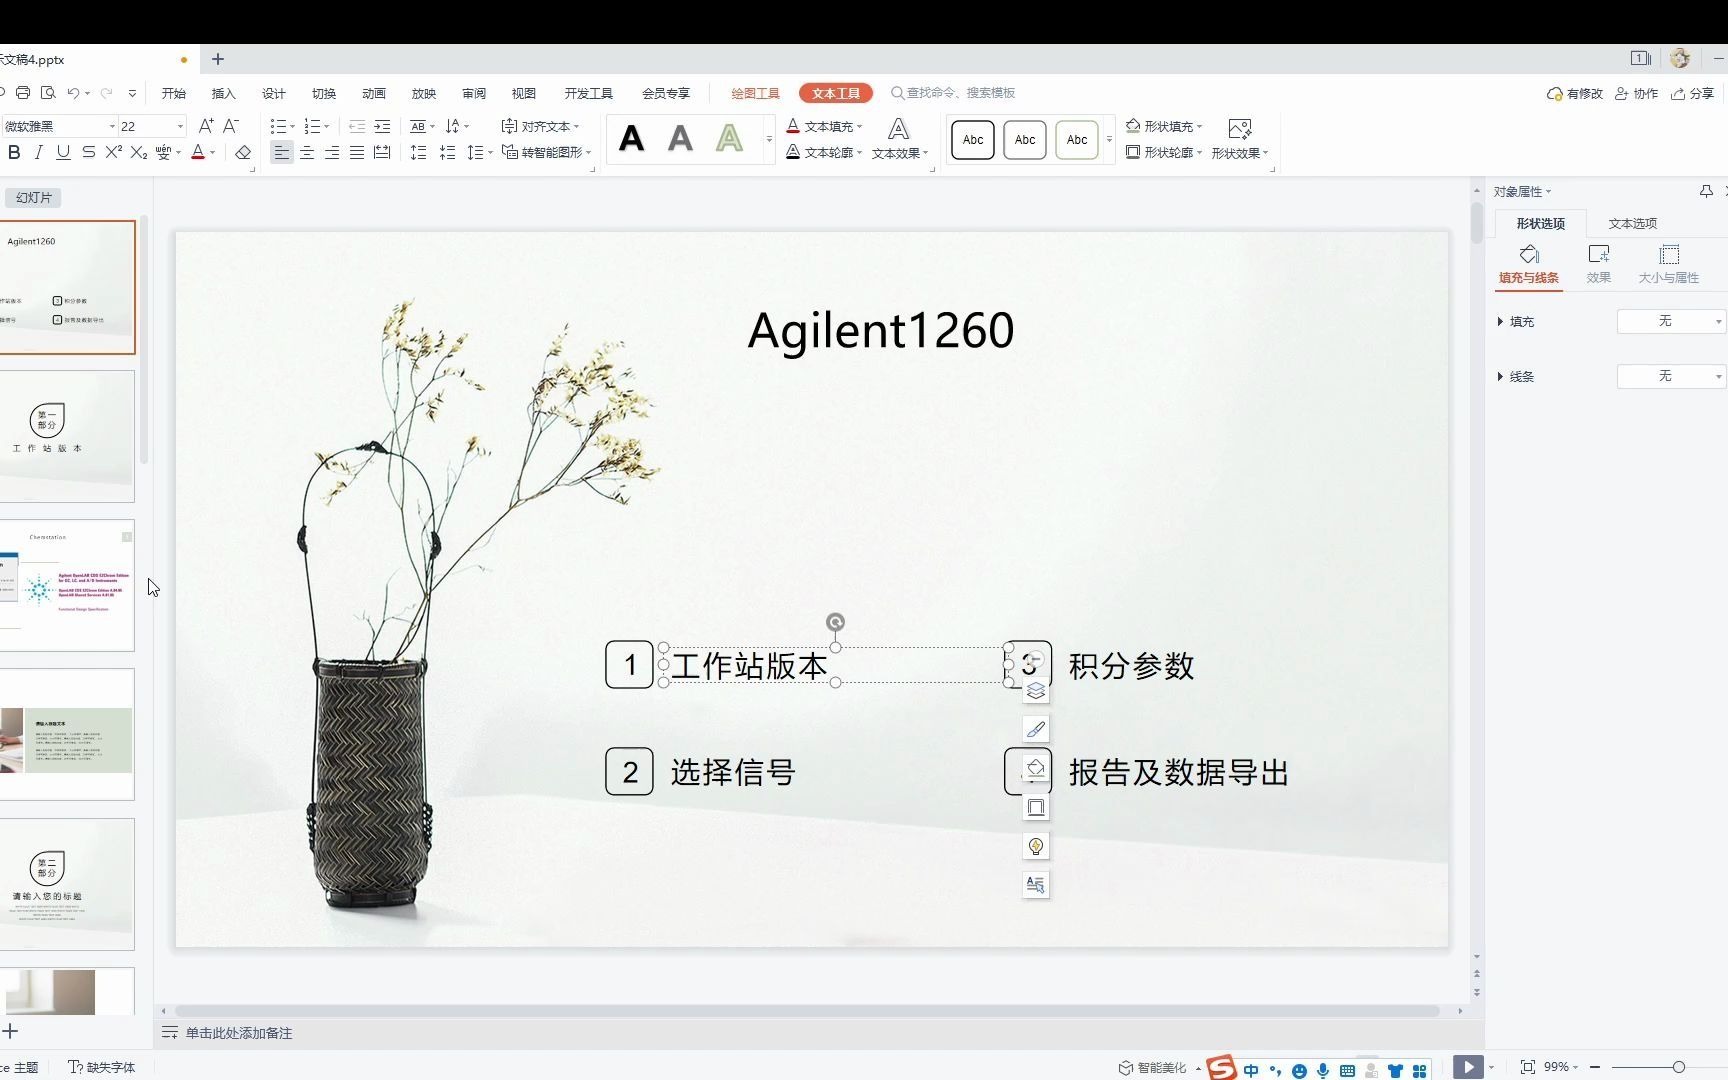Viewport: 1728px width, 1080px height.
Task: Clear text formatting with eraser icon
Action: (243, 153)
